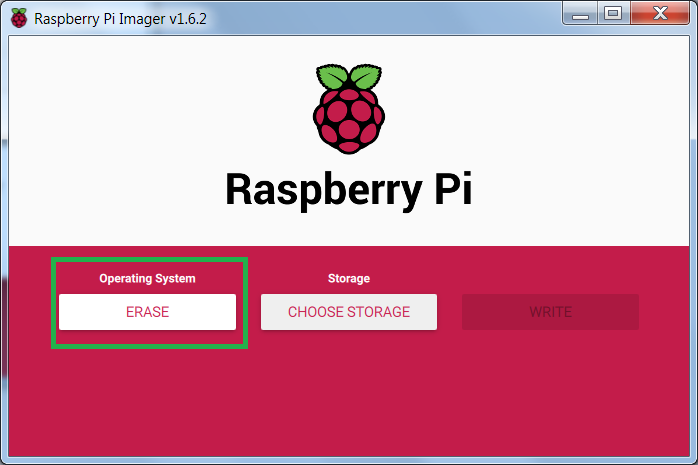This screenshot has height=465, width=698.
Task: Click the large Raspberry Pi logo
Action: [349, 109]
